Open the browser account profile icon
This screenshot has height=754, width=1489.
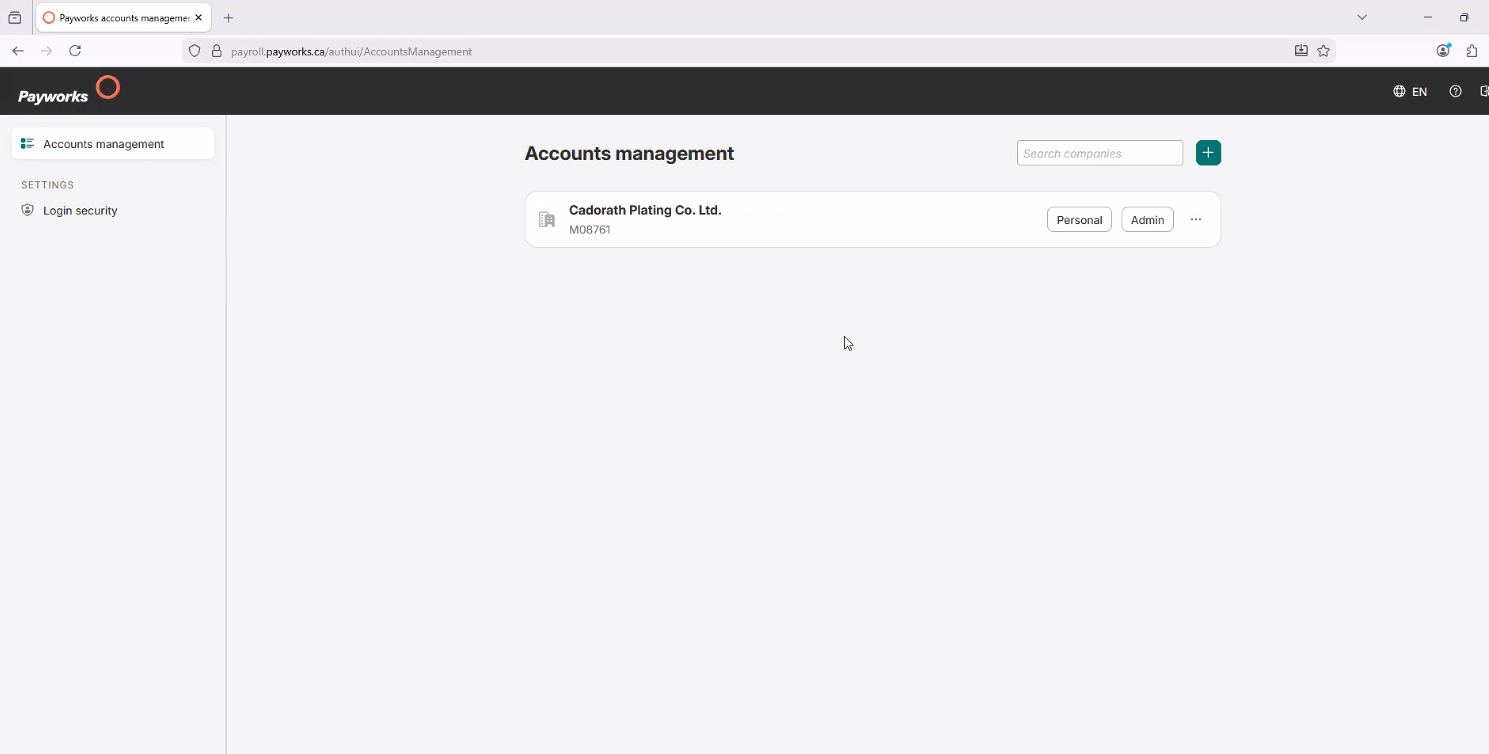pos(1443,51)
